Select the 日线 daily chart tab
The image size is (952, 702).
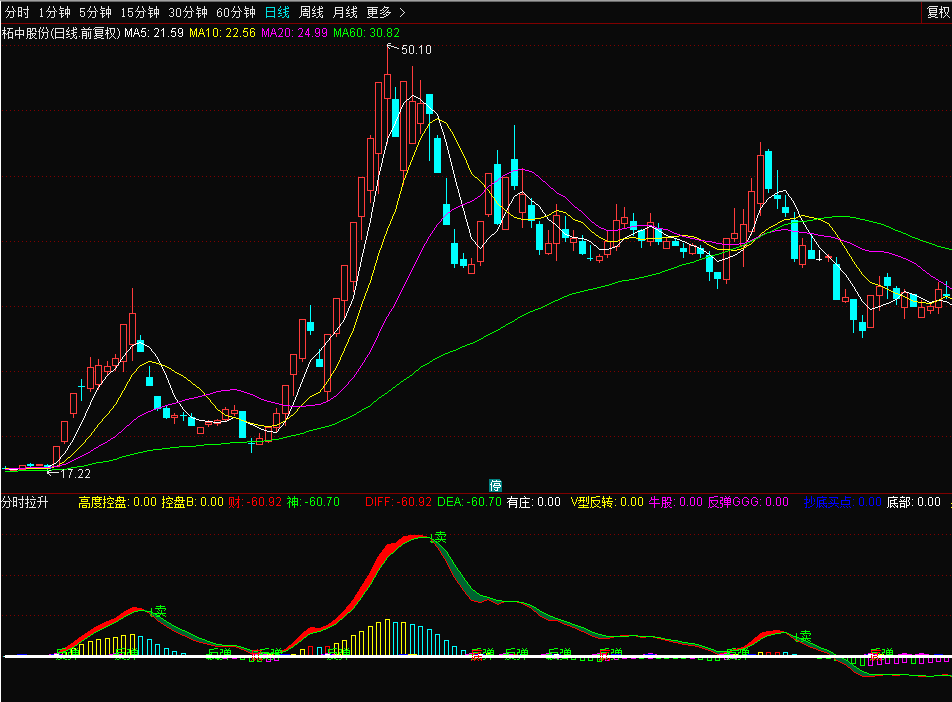coord(277,12)
